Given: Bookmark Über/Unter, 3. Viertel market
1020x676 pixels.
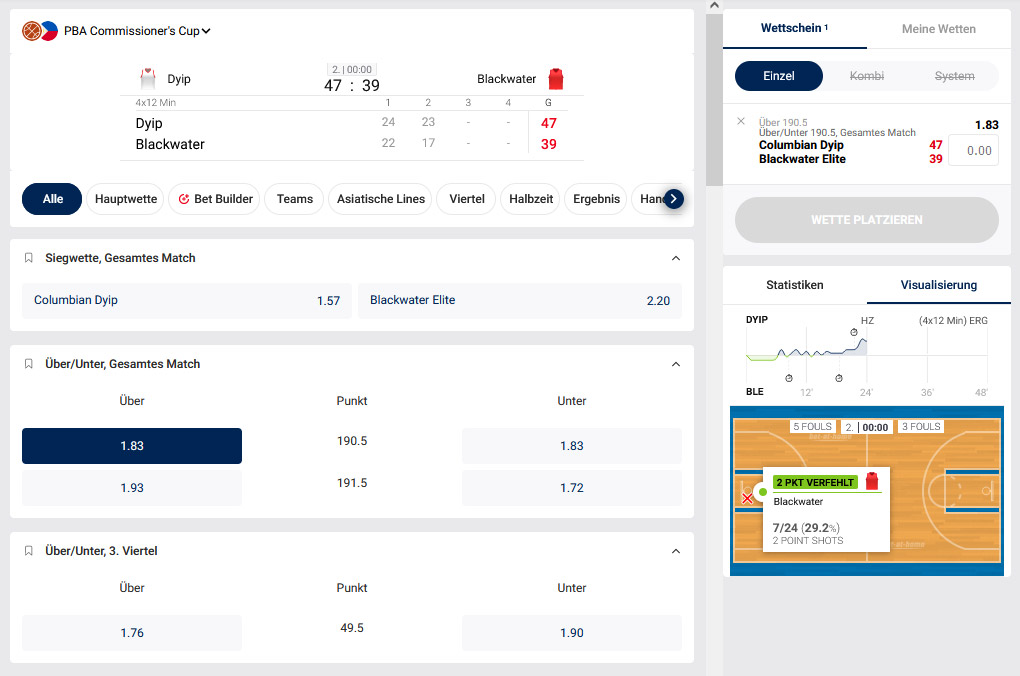Looking at the screenshot, I should [x=29, y=551].
